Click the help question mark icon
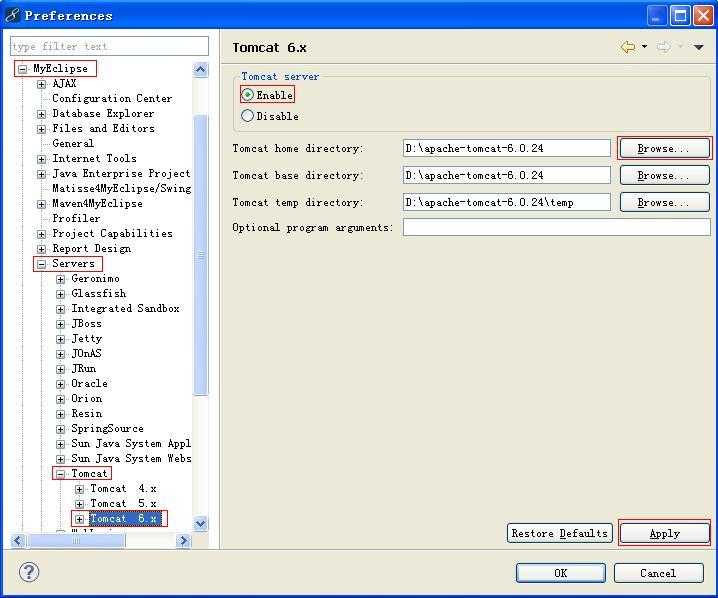The image size is (718, 598). (x=29, y=572)
